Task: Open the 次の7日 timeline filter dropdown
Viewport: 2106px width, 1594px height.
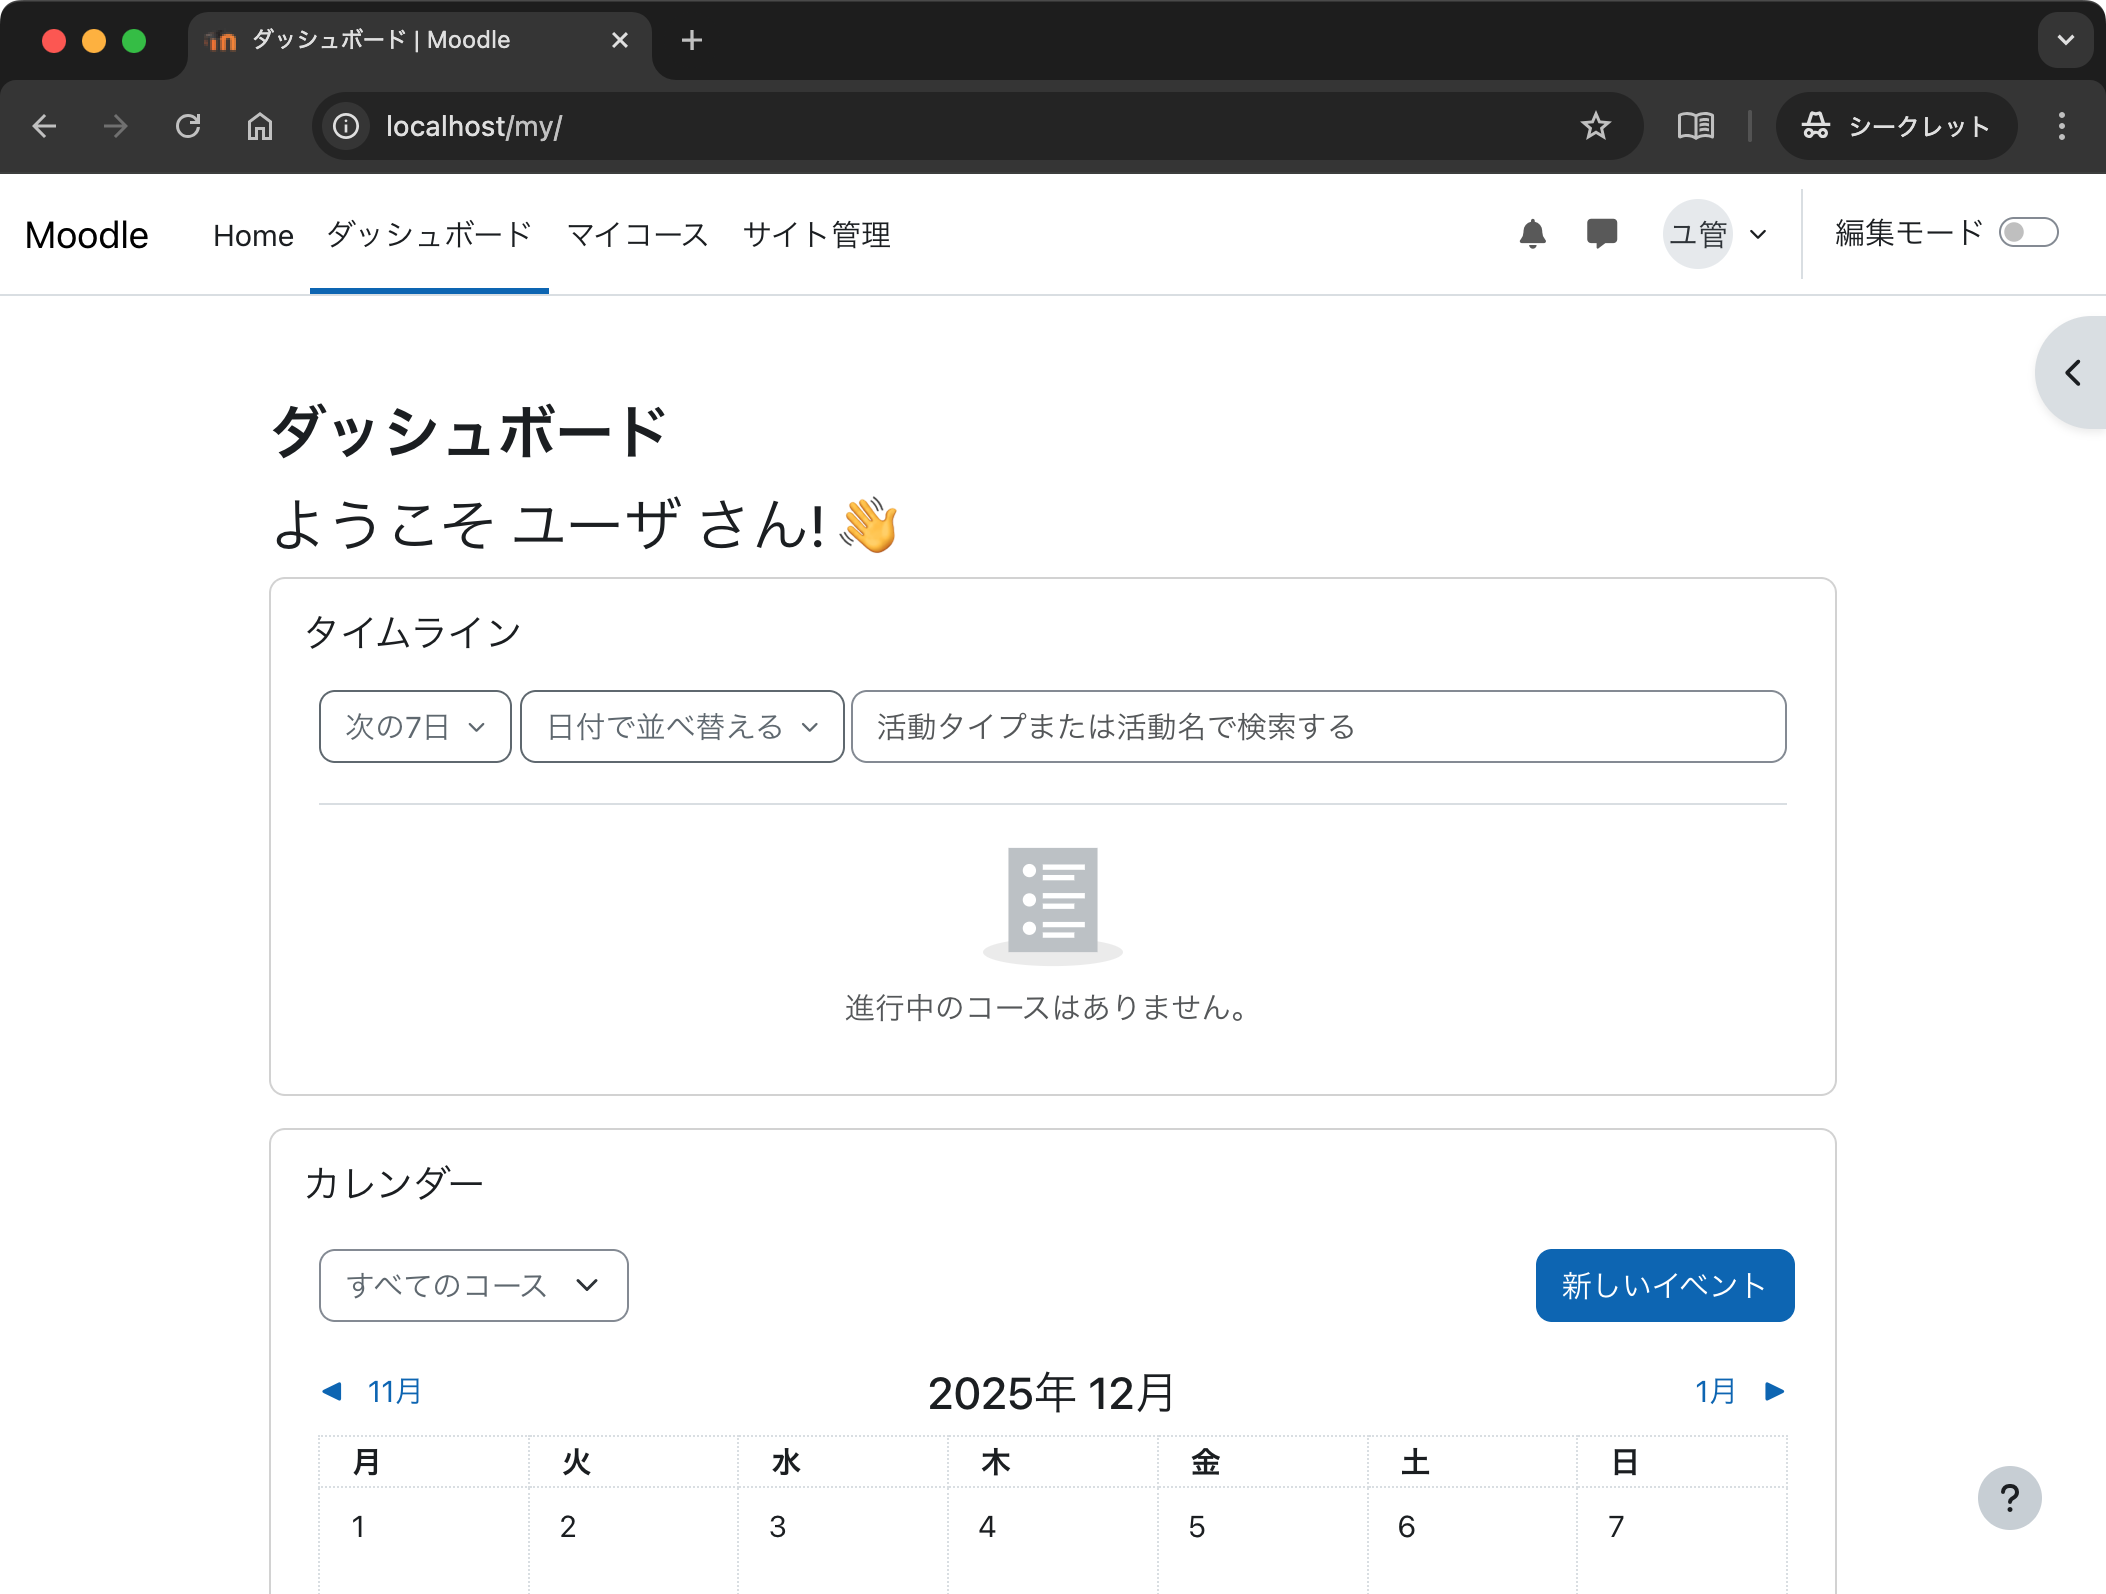Action: pyautogui.click(x=415, y=727)
